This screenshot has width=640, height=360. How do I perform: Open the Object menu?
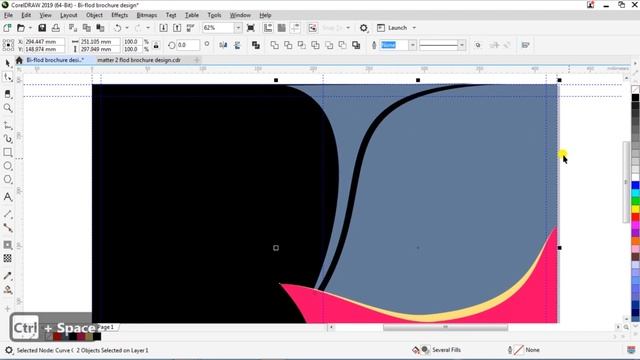(94, 15)
